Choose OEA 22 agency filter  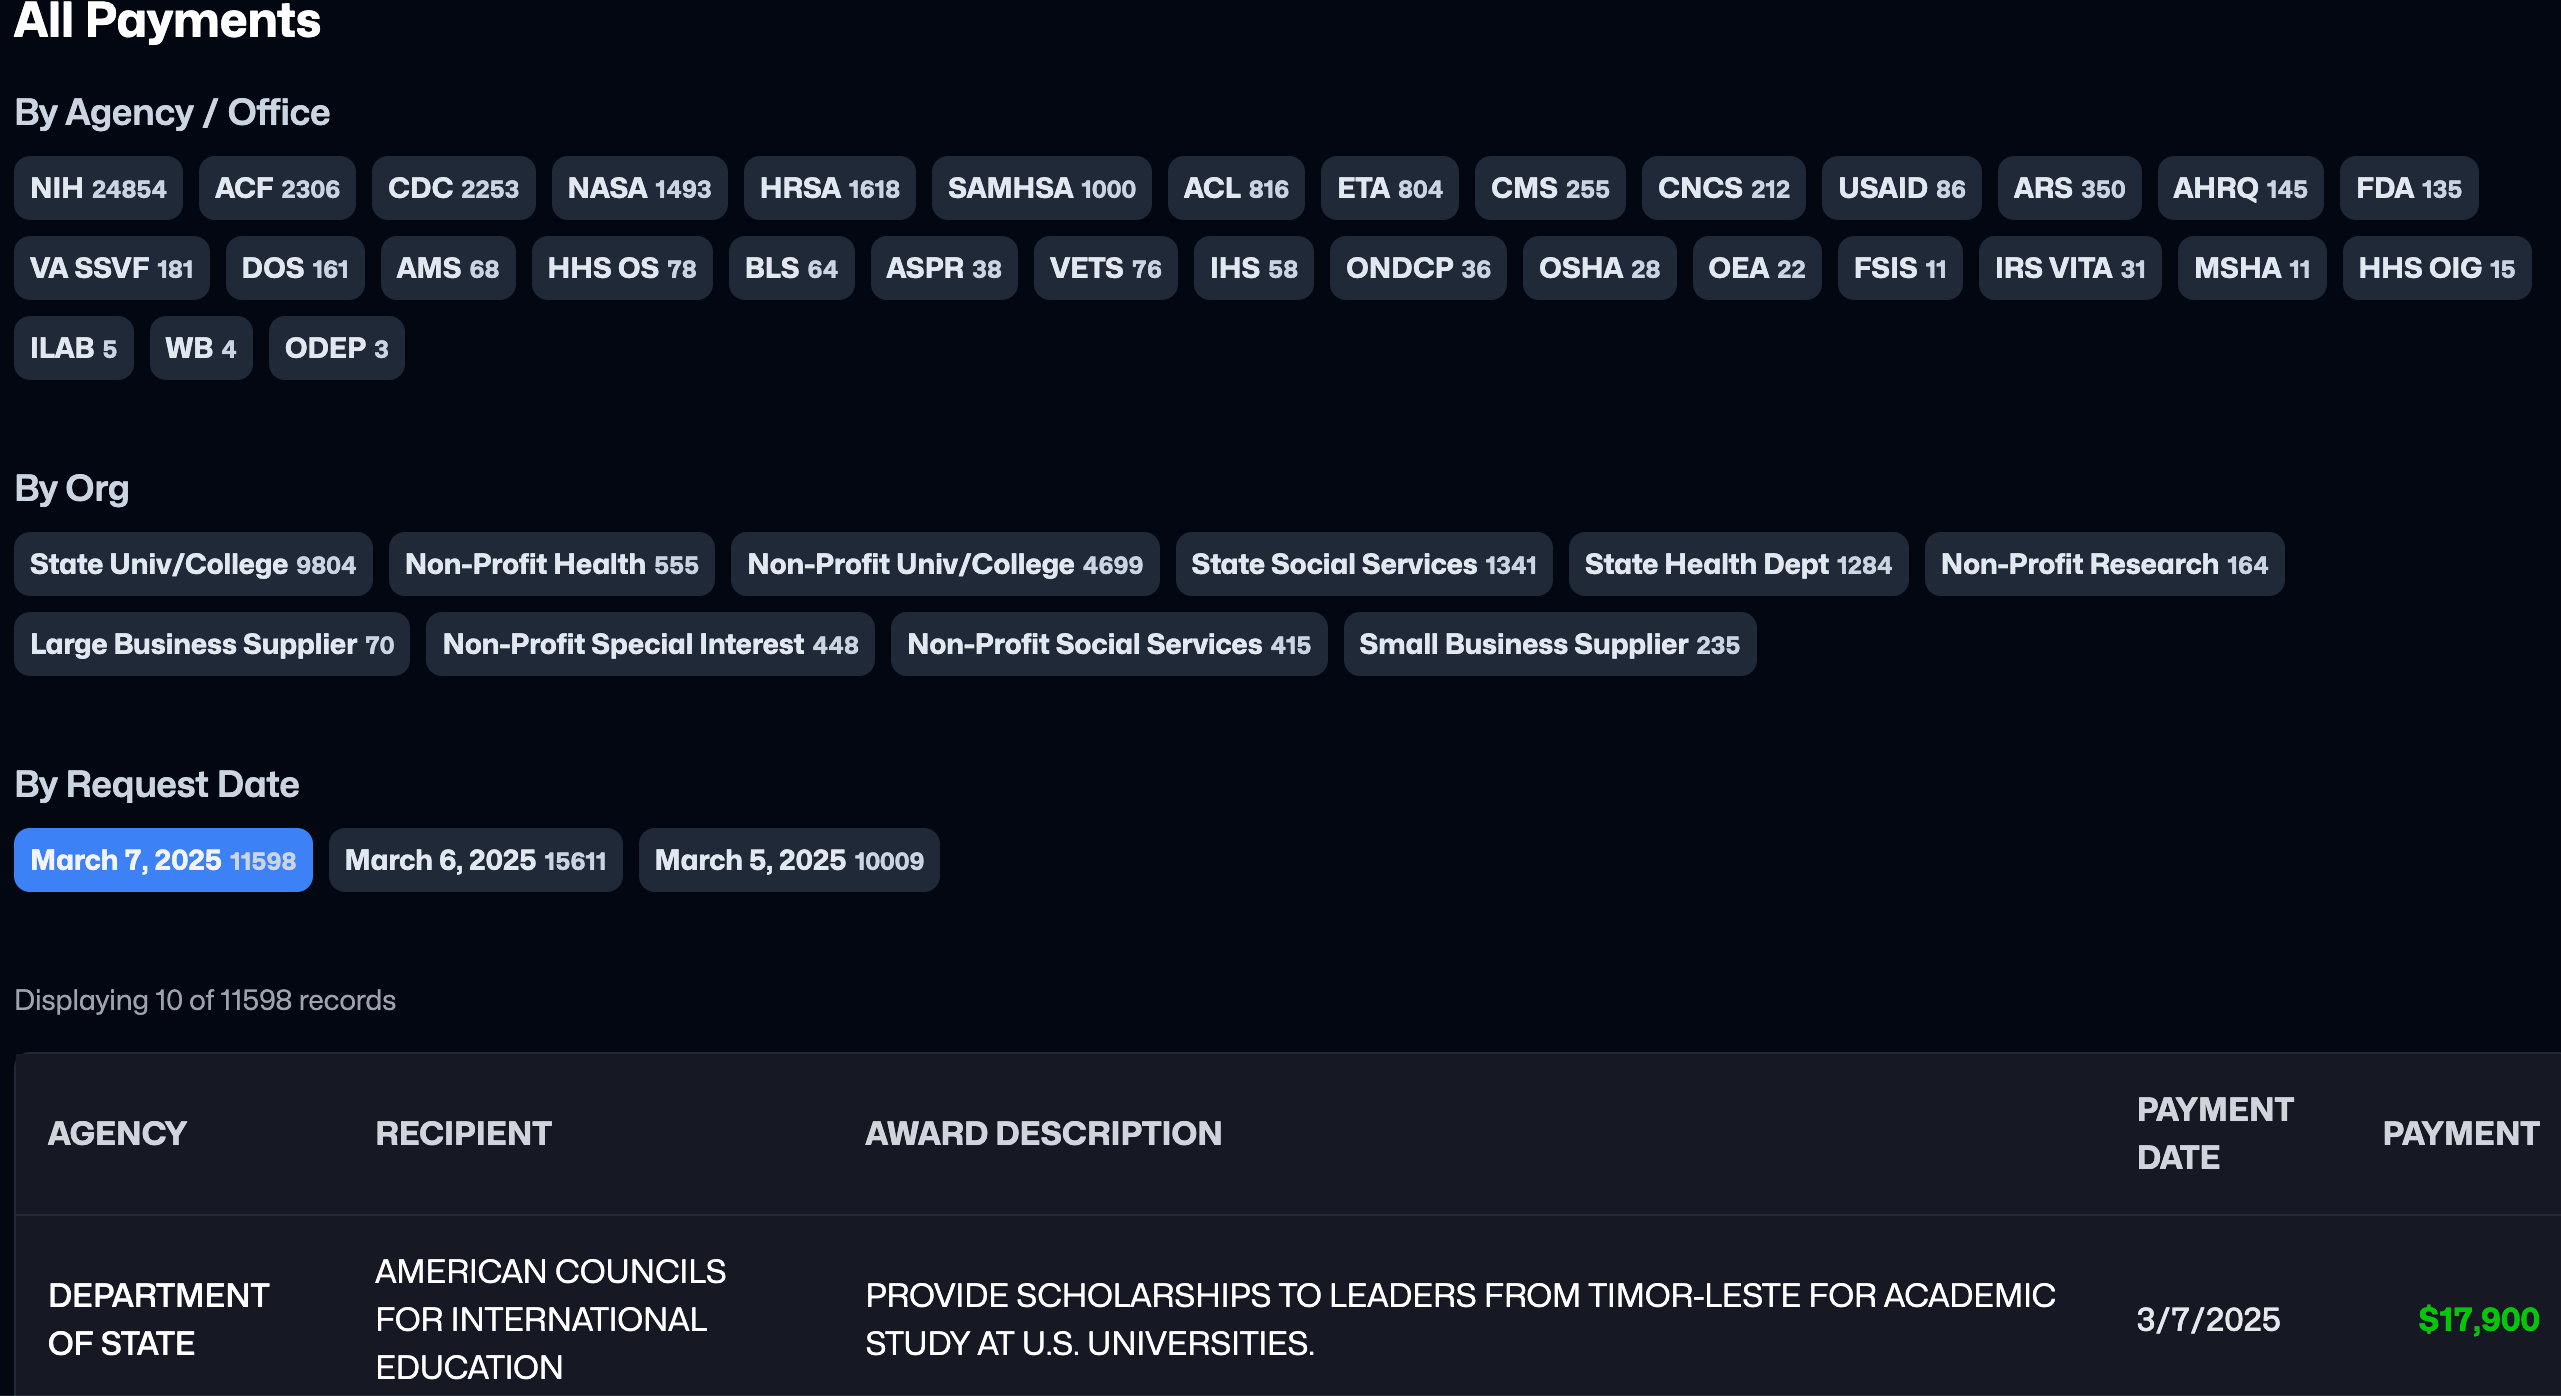(1756, 268)
